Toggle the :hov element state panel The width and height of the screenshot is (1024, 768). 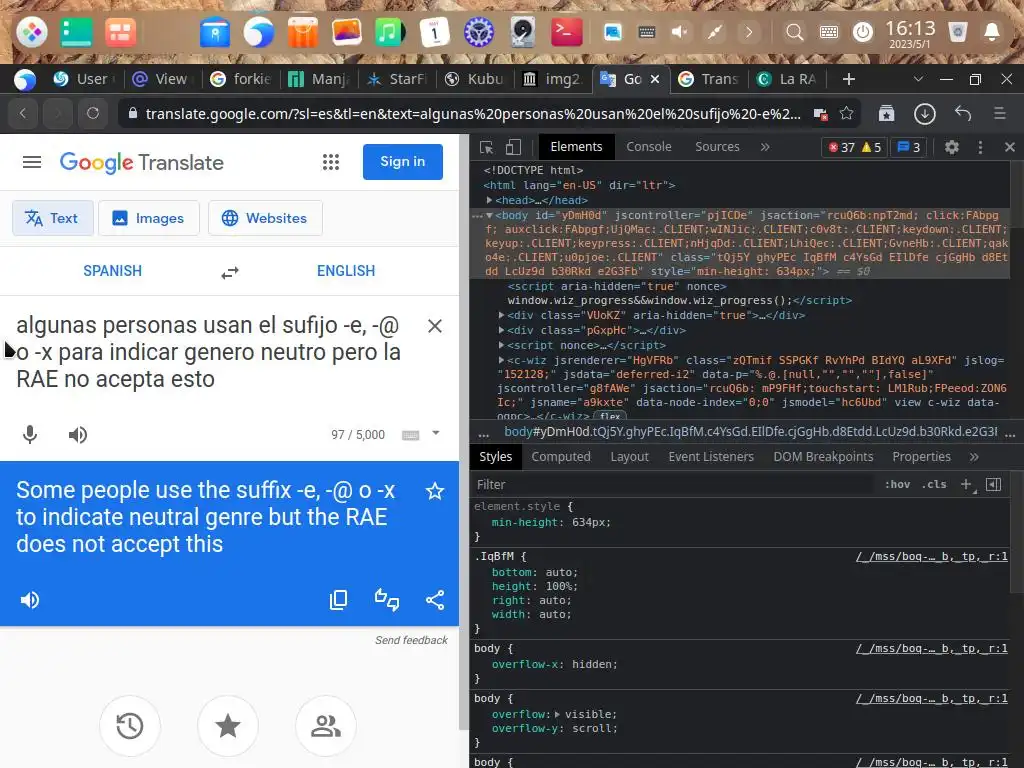pos(897,485)
